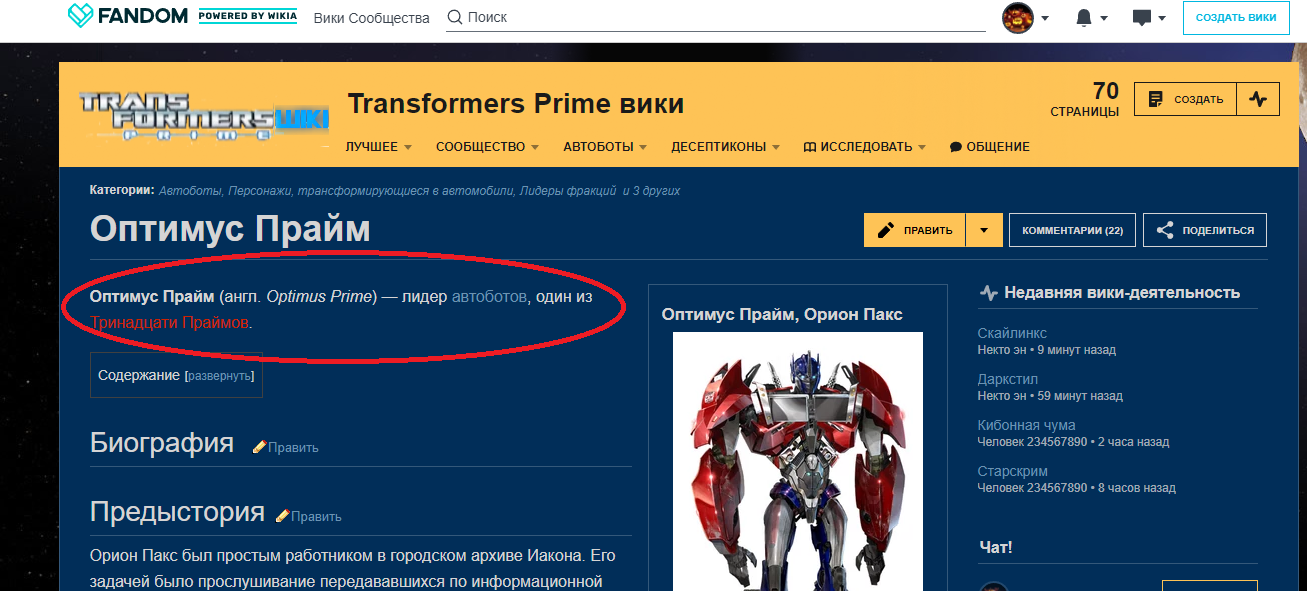Open the Общение navigation item

click(x=989, y=147)
